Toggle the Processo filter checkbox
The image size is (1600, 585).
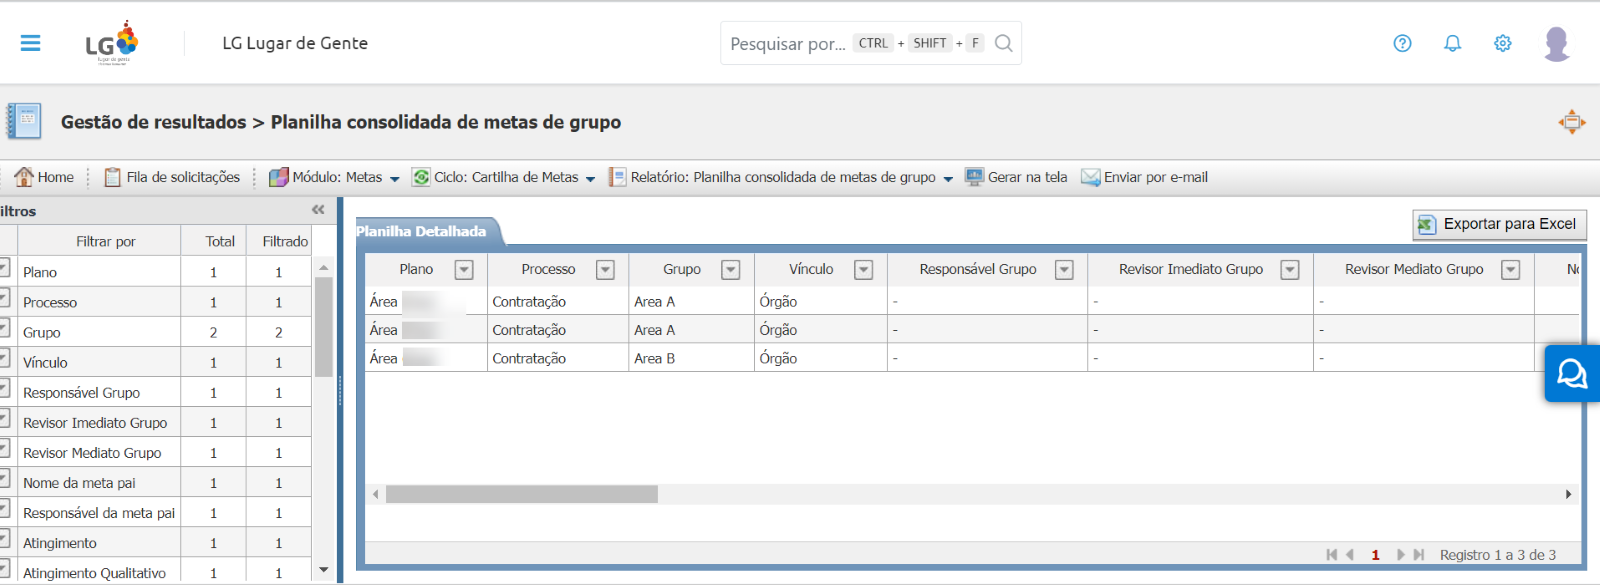point(4,297)
